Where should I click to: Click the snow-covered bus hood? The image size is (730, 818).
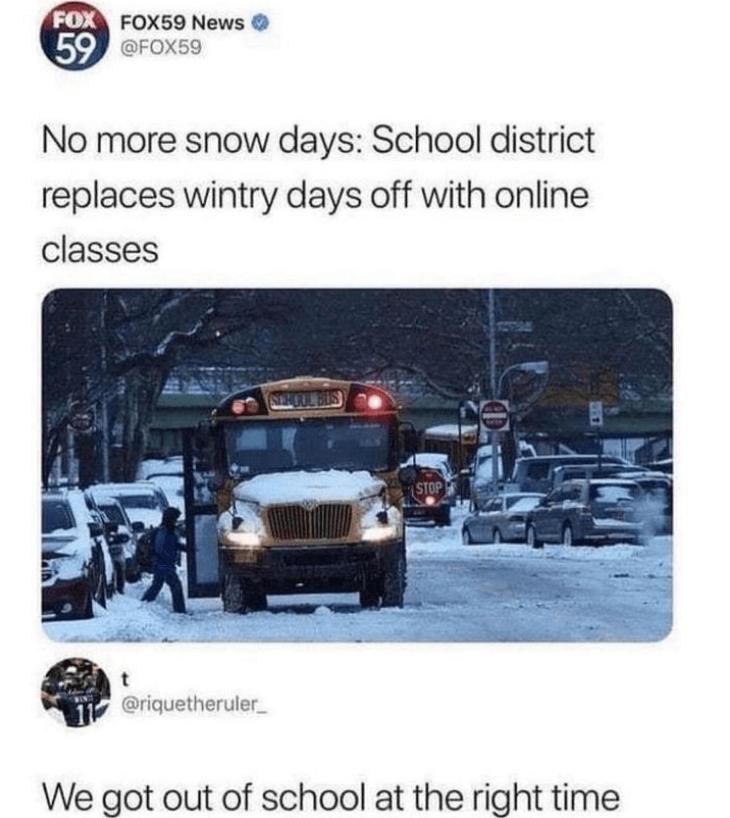308,487
